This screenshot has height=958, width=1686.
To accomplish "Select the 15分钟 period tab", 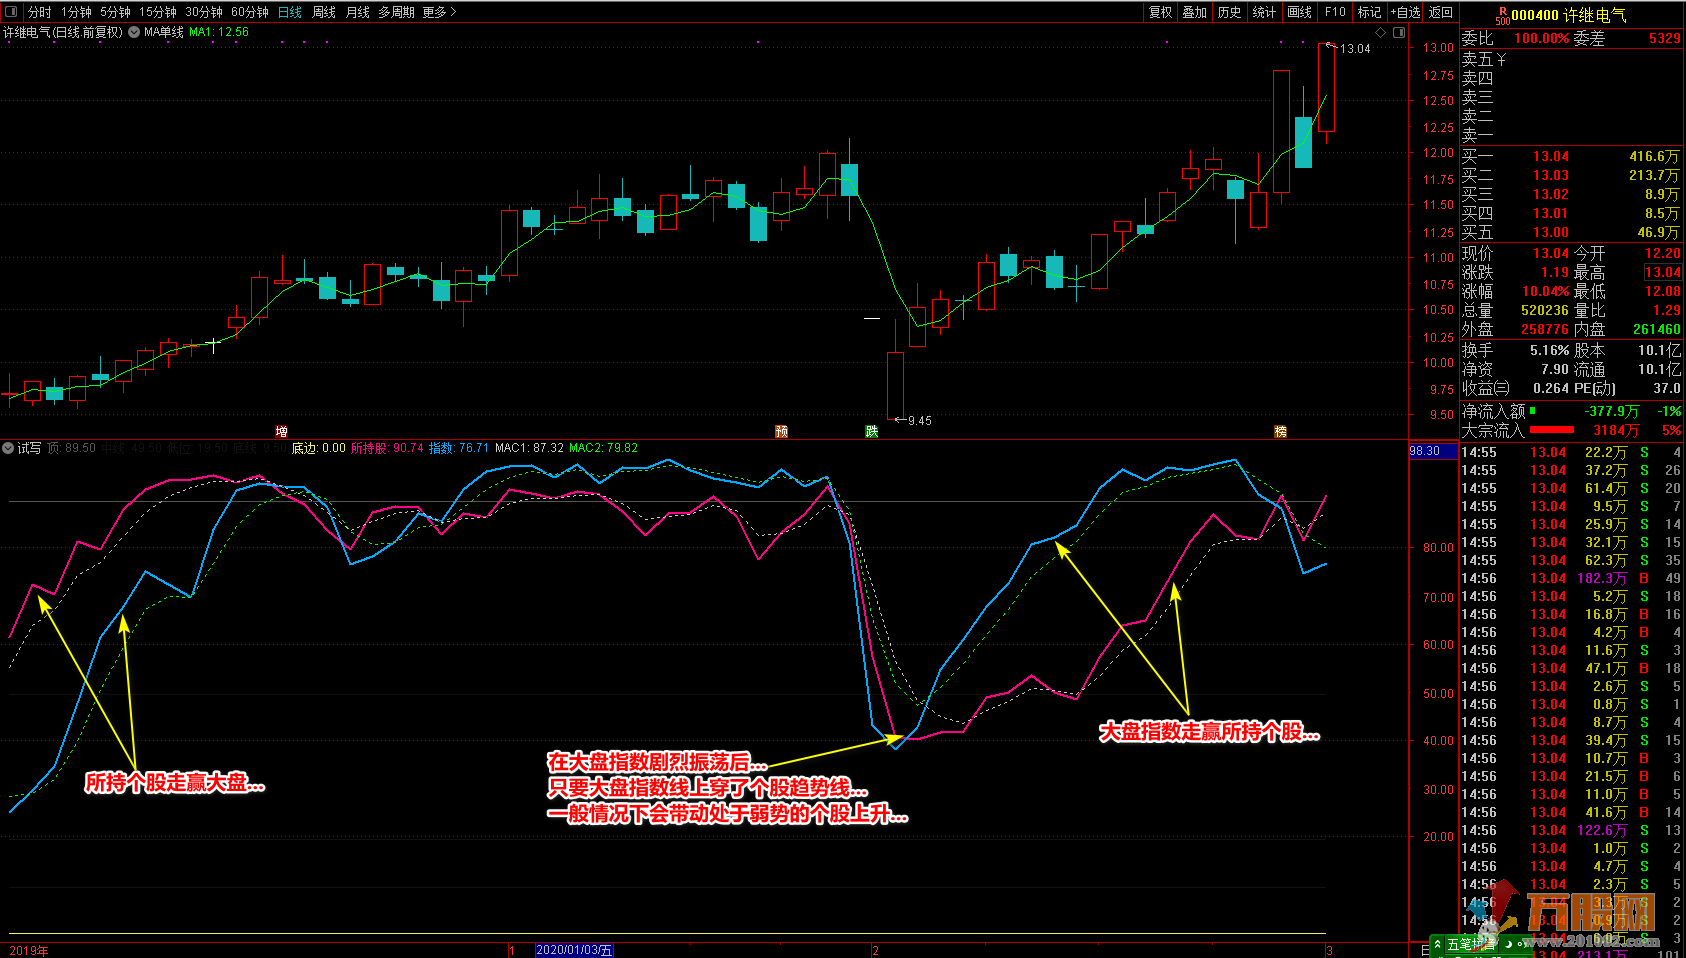I will [158, 12].
